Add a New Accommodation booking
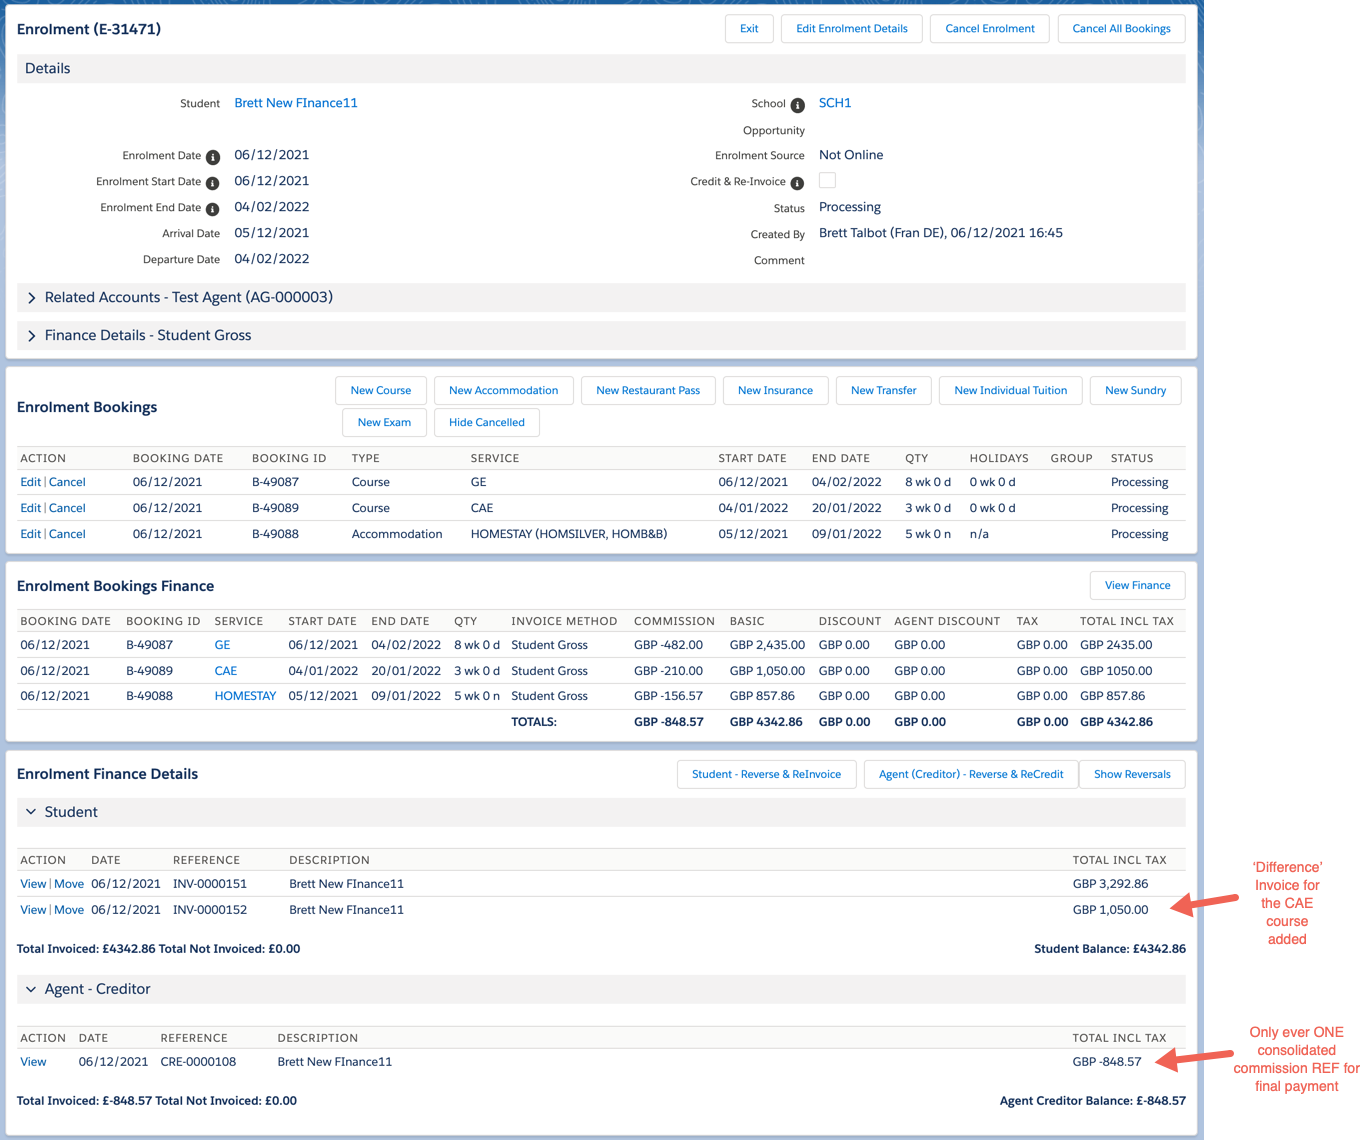Viewport: 1370px width, 1140px height. click(503, 391)
